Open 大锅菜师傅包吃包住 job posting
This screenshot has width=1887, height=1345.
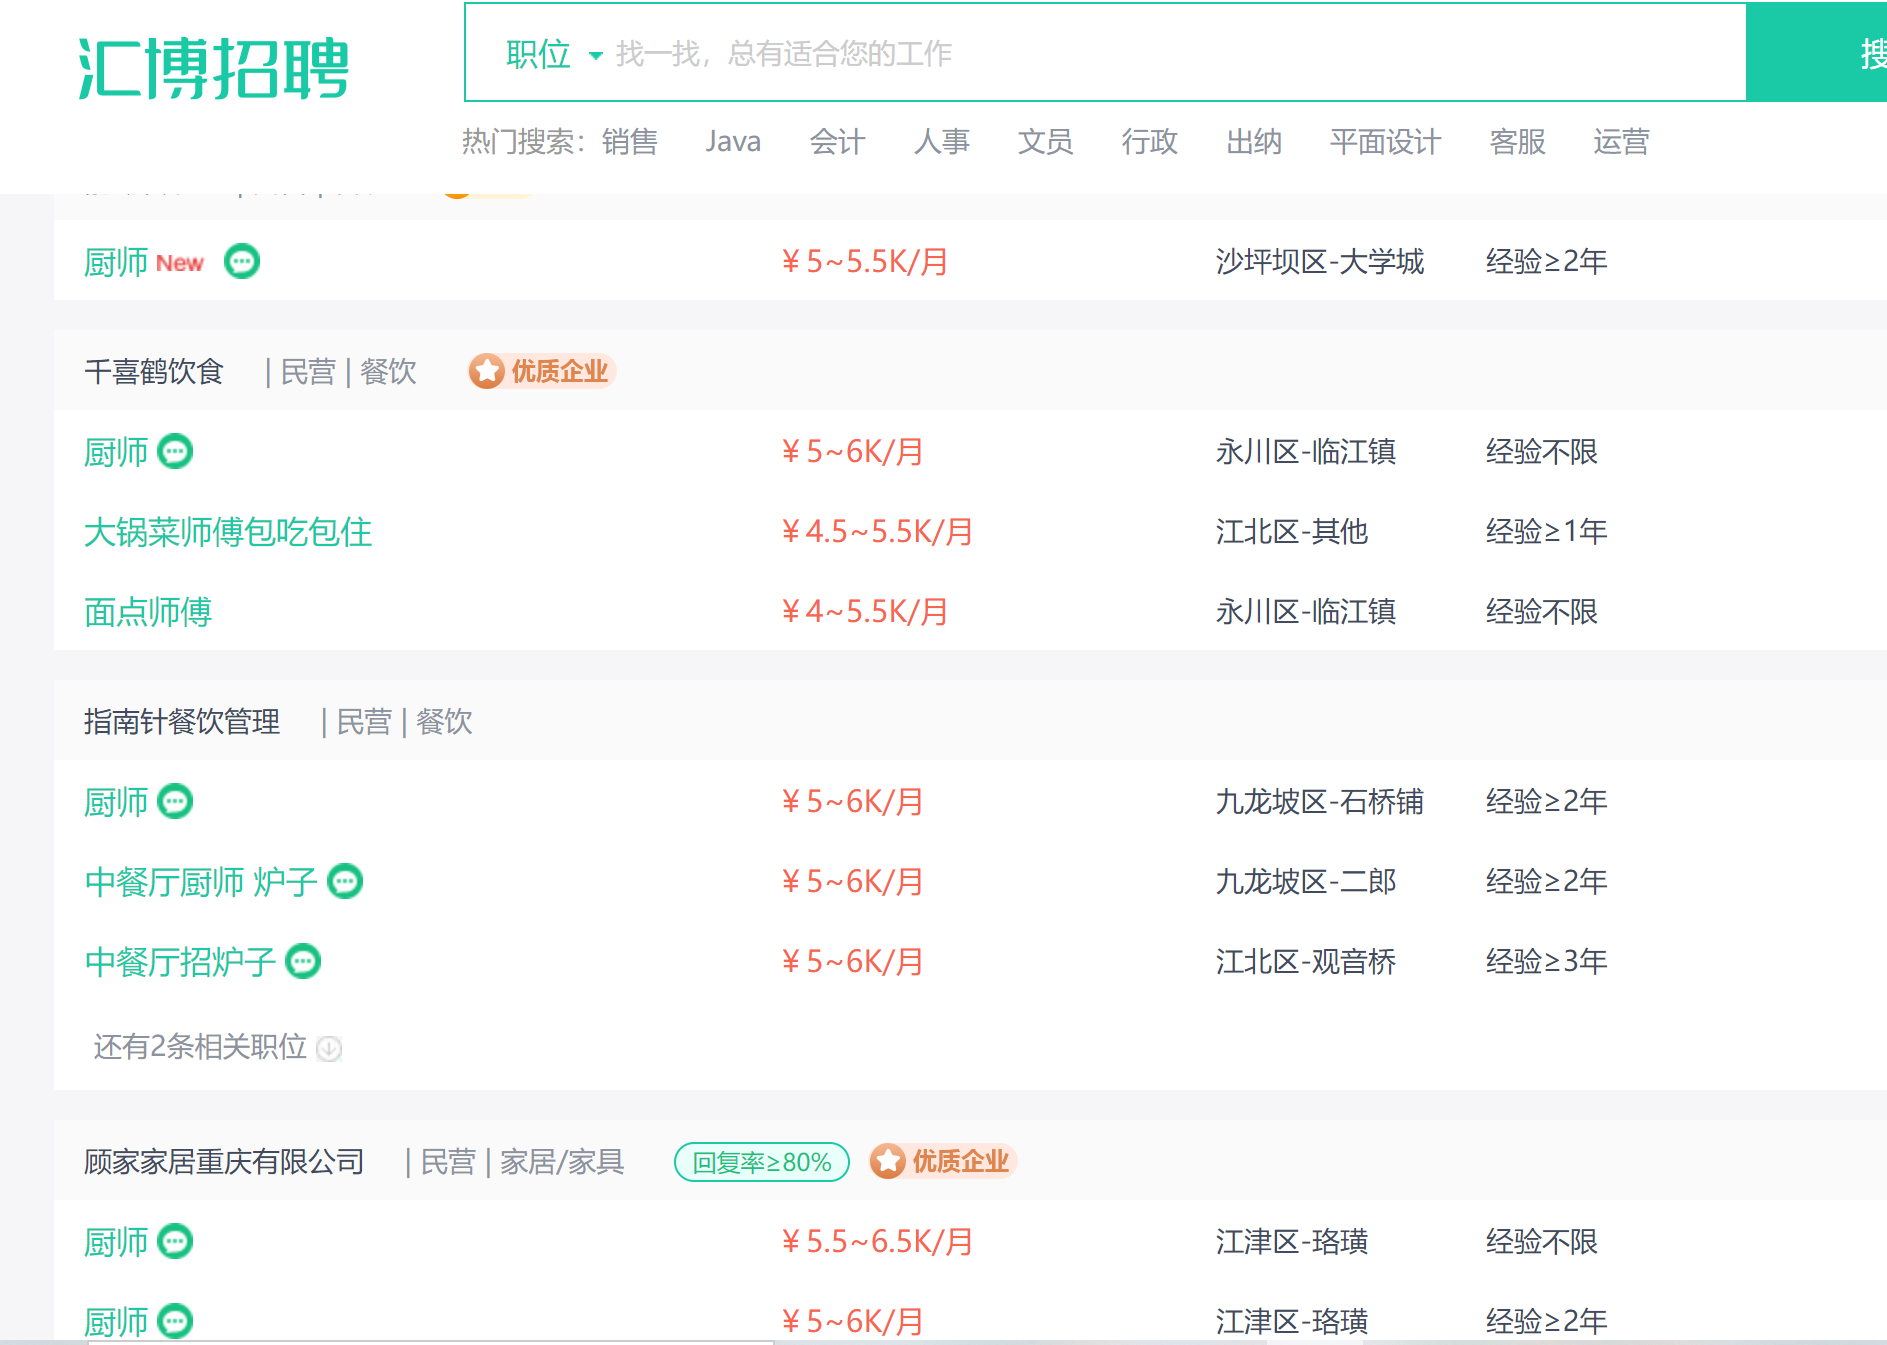[228, 532]
